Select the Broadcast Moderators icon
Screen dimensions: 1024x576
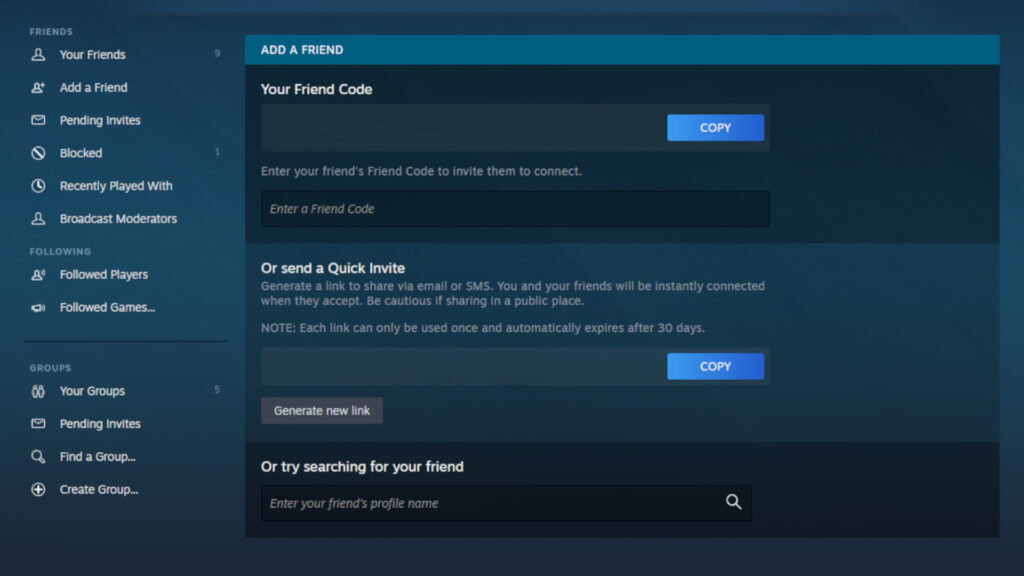(x=36, y=218)
